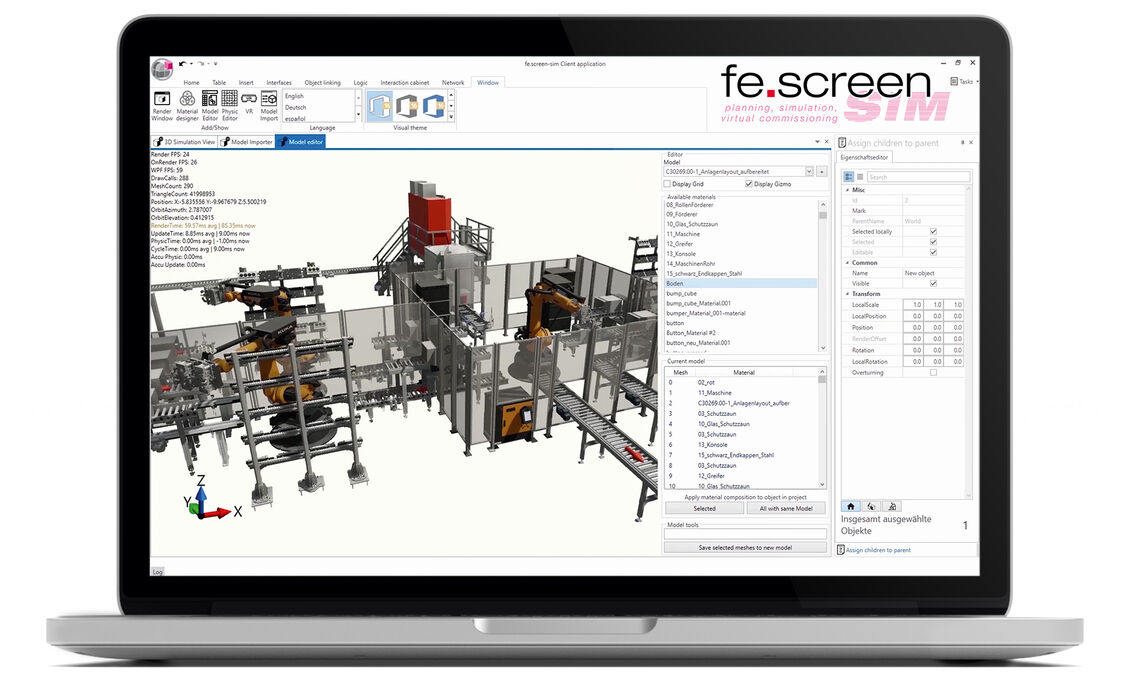
Task: Collapse the Misc property group
Action: 848,190
